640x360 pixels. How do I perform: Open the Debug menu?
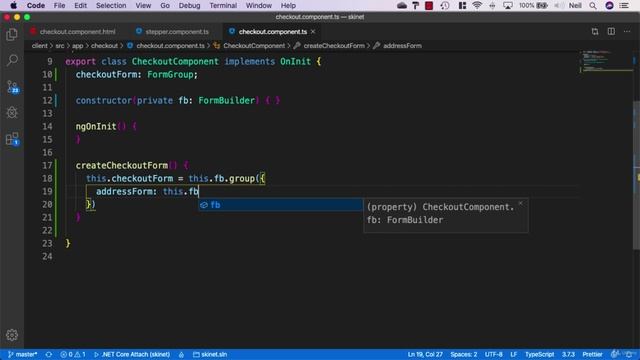coord(189,5)
